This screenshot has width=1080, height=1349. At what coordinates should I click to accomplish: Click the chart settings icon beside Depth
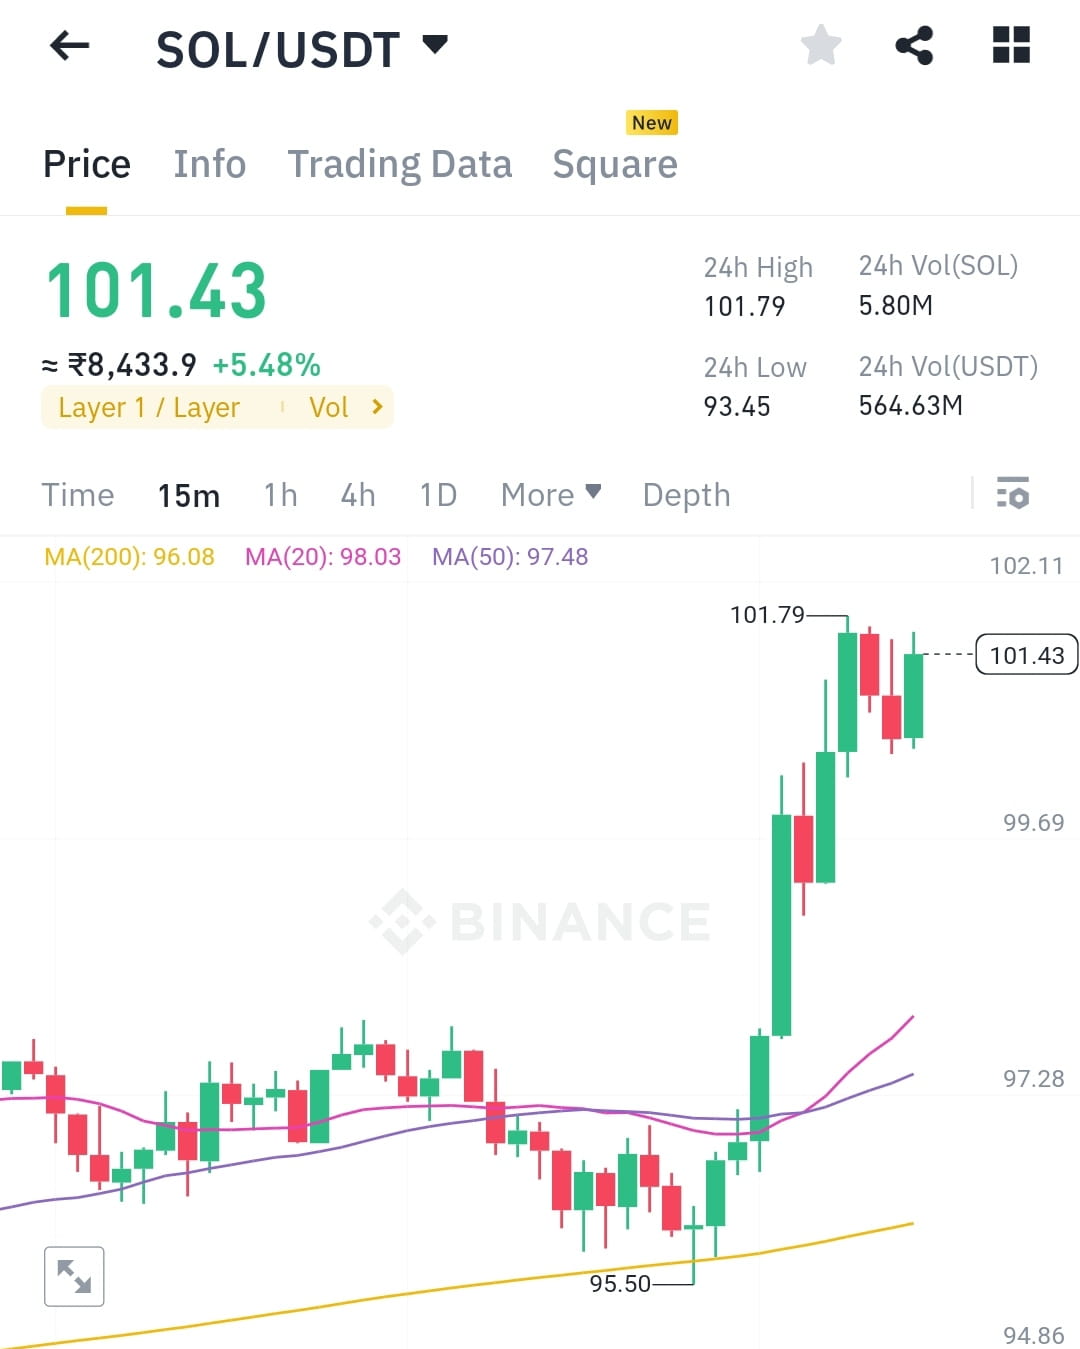pos(1013,494)
